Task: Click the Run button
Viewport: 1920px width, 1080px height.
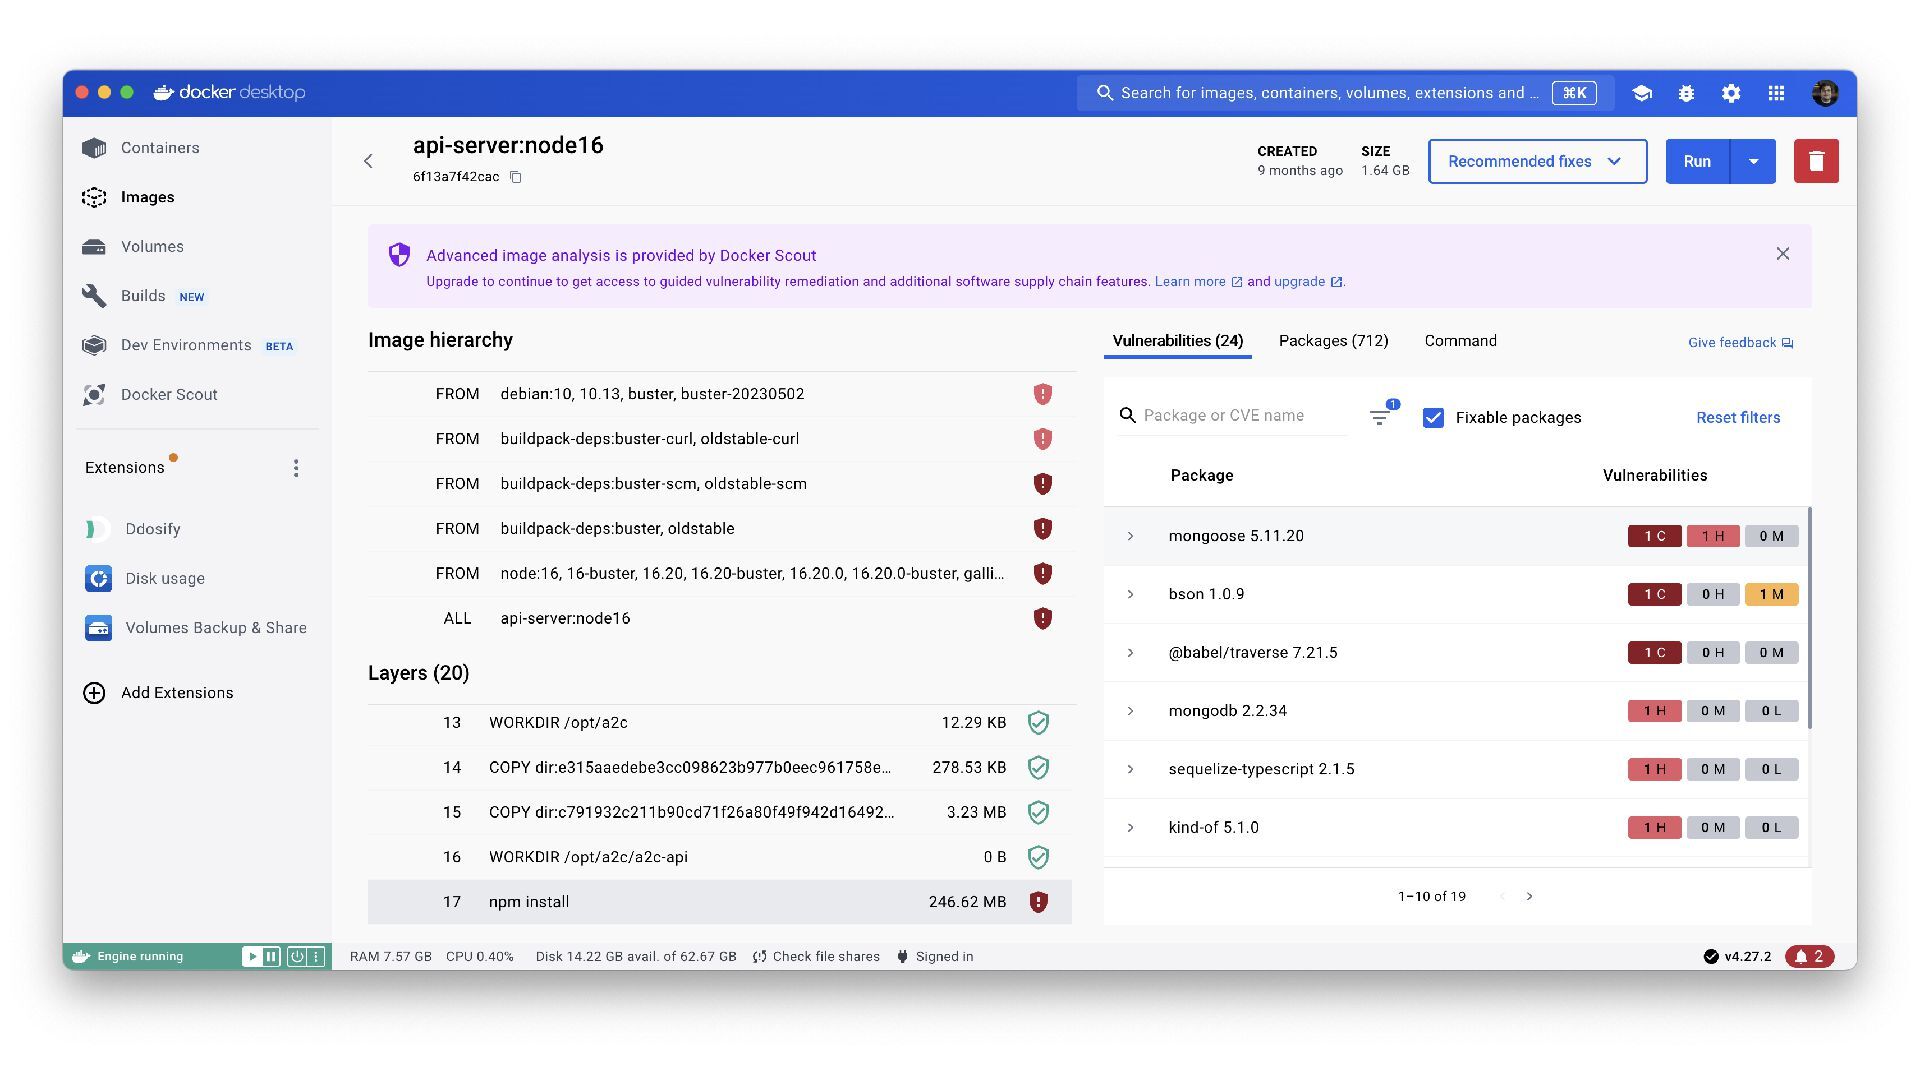Action: (x=1697, y=161)
